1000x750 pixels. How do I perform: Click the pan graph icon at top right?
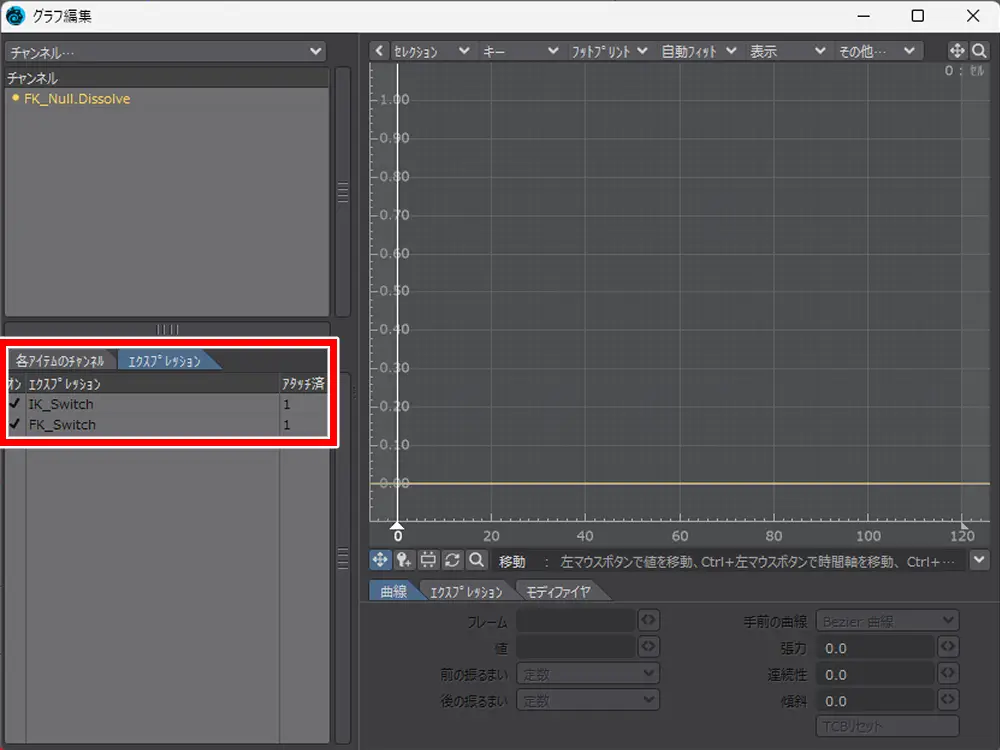coord(956,51)
